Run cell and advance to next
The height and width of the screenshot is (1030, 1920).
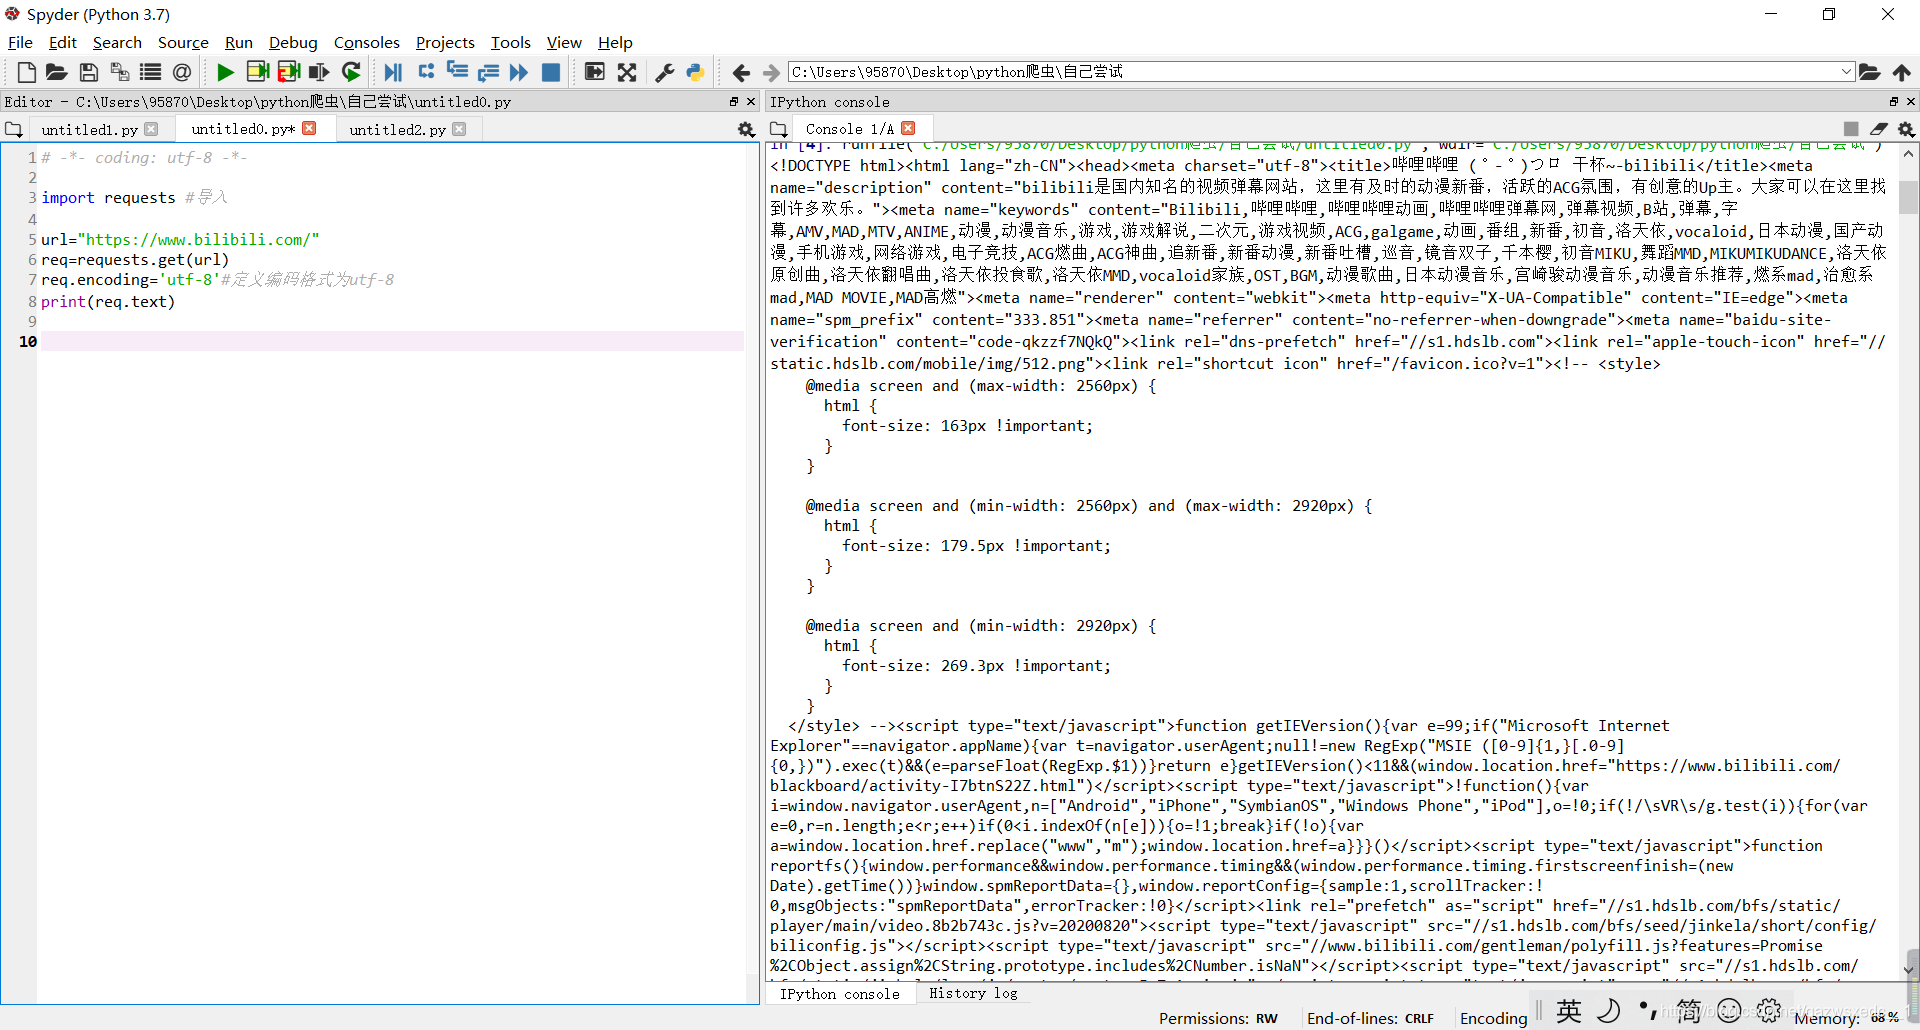[x=288, y=72]
